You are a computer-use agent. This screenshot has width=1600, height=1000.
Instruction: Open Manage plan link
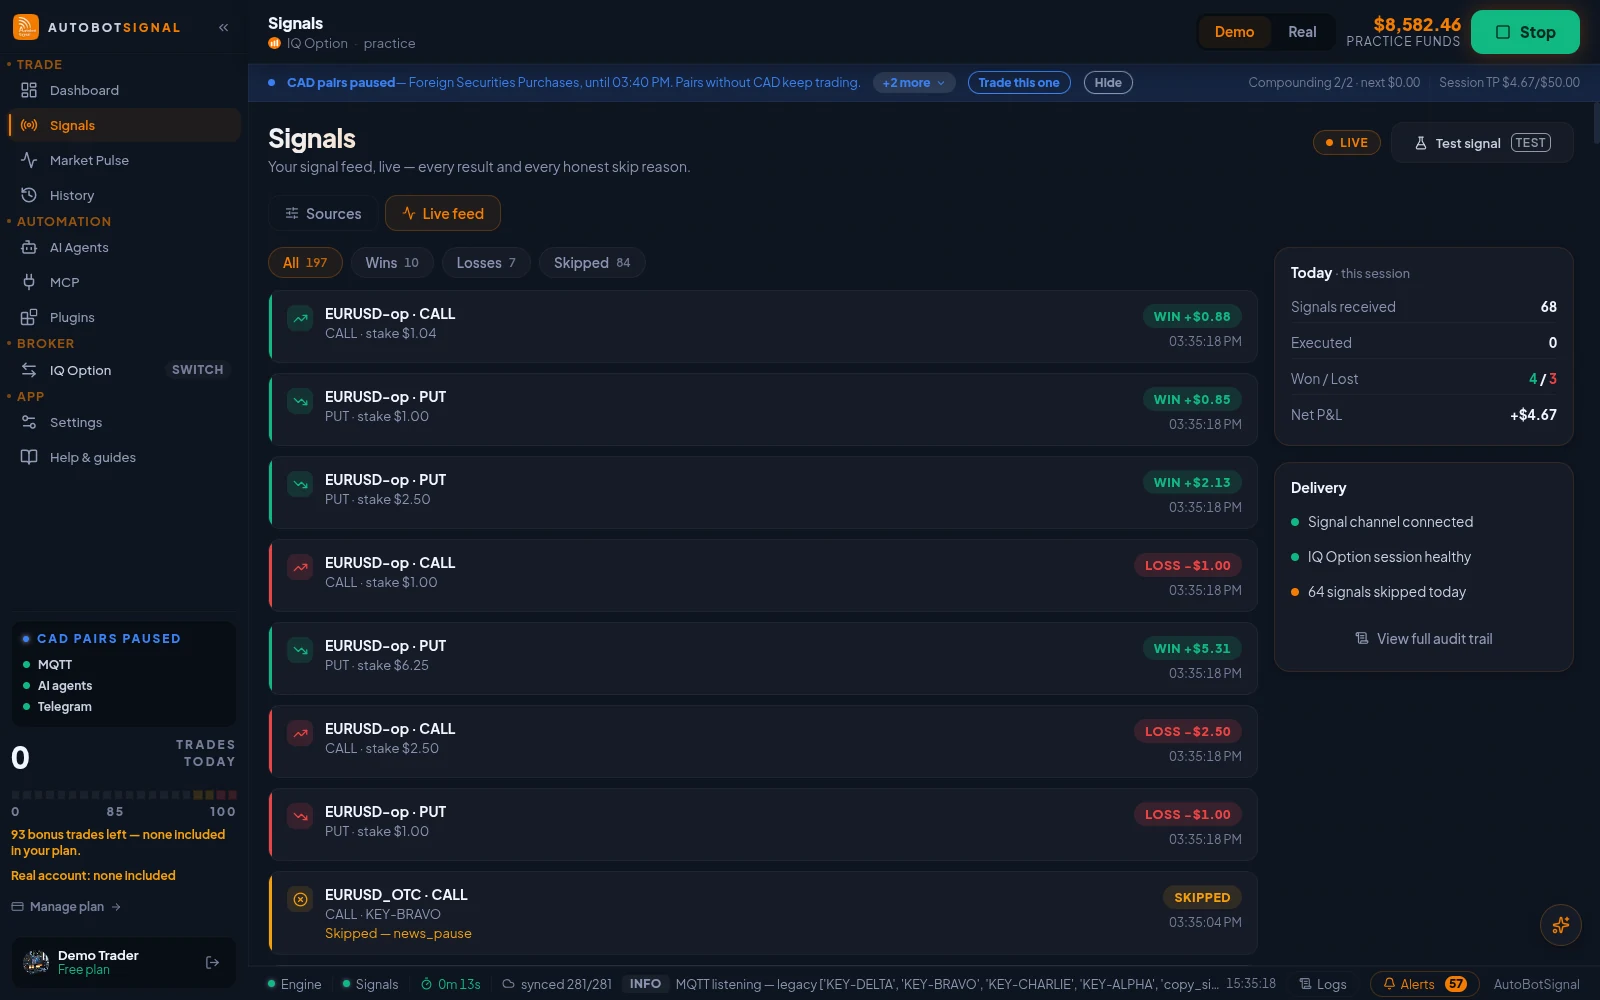[x=66, y=907]
